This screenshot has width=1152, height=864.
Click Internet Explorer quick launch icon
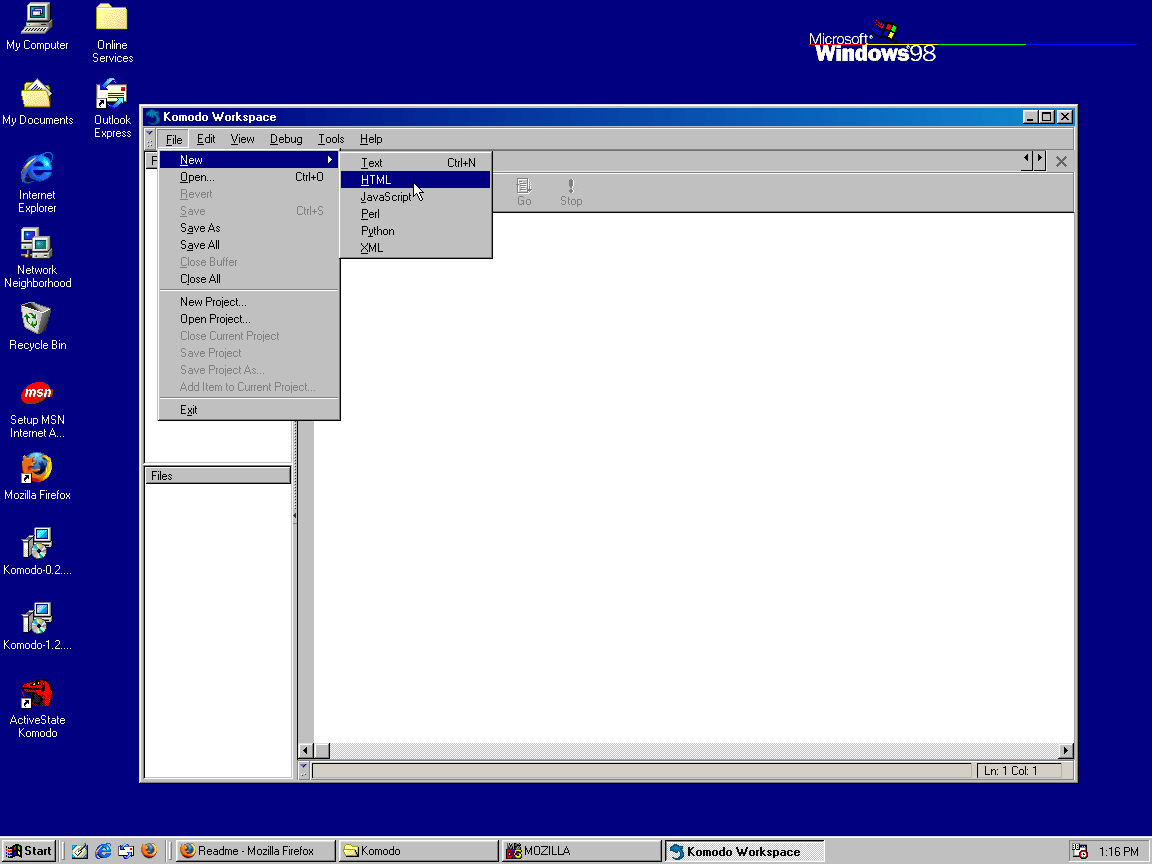pos(103,851)
